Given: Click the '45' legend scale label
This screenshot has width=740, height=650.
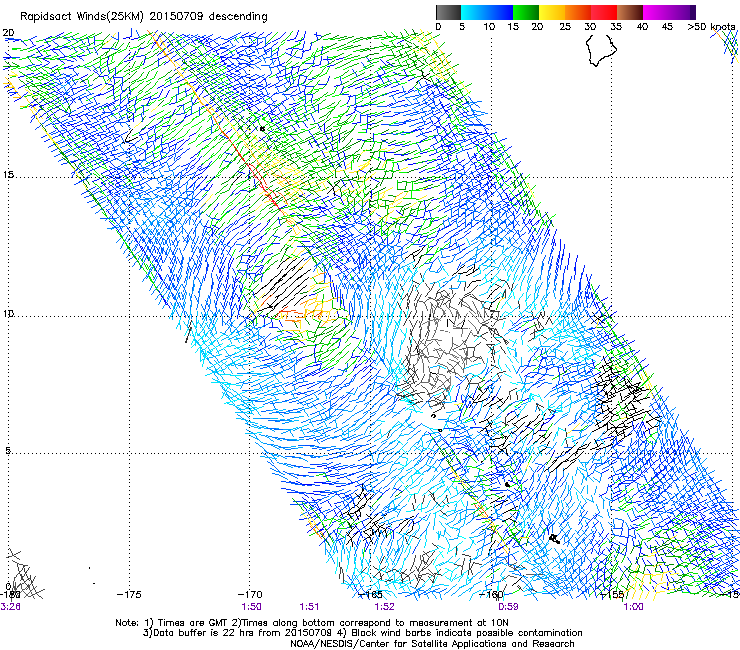Looking at the screenshot, I should point(667,26).
